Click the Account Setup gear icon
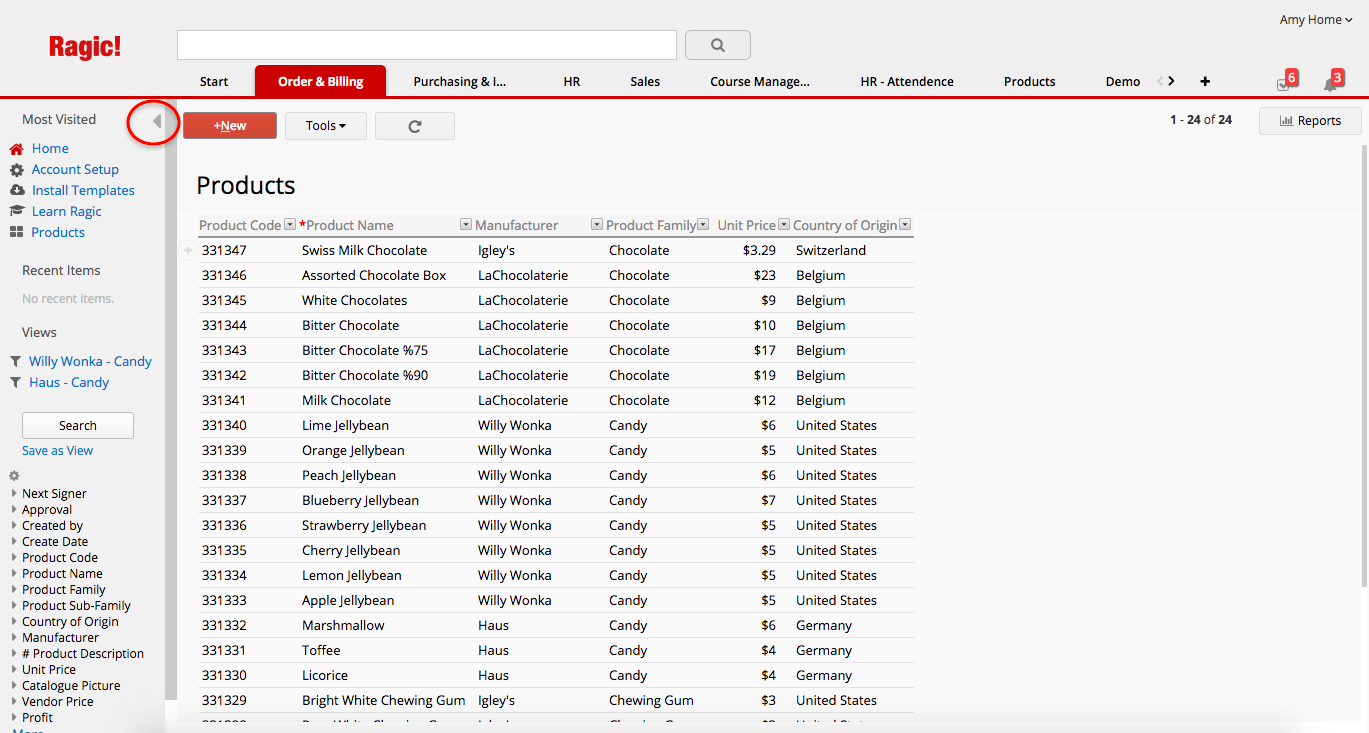Viewport: 1369px width, 733px height. click(x=17, y=169)
